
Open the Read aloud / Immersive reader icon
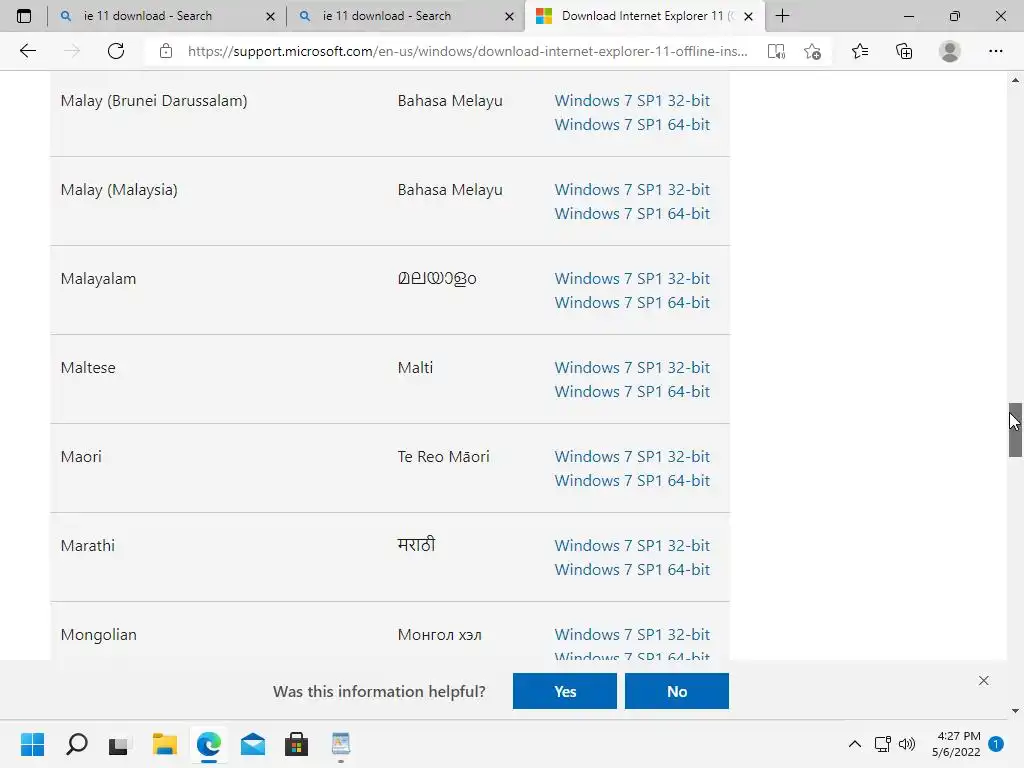(x=776, y=51)
